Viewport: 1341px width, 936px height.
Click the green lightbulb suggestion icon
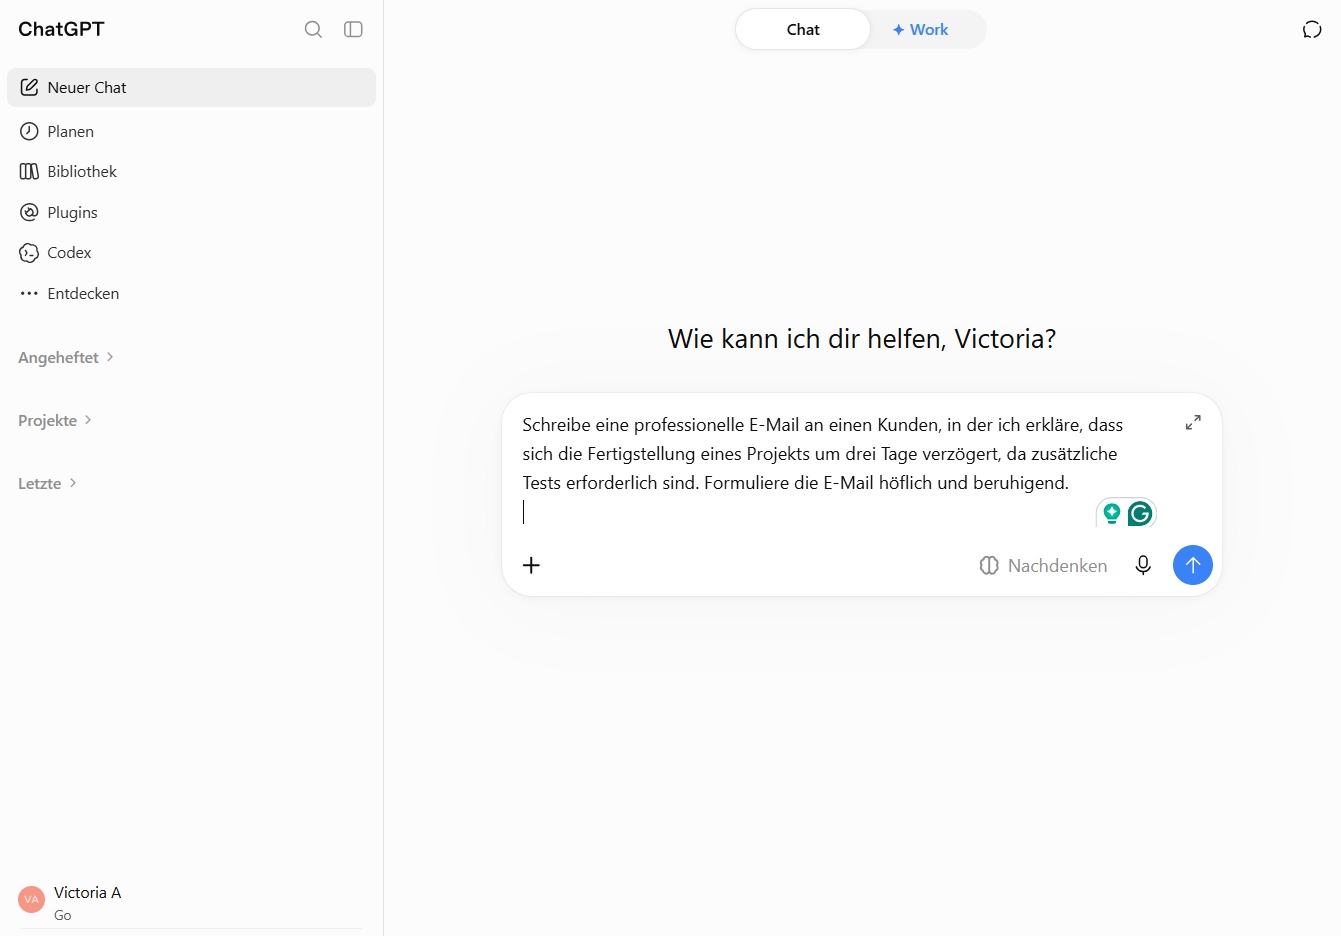tap(1111, 514)
